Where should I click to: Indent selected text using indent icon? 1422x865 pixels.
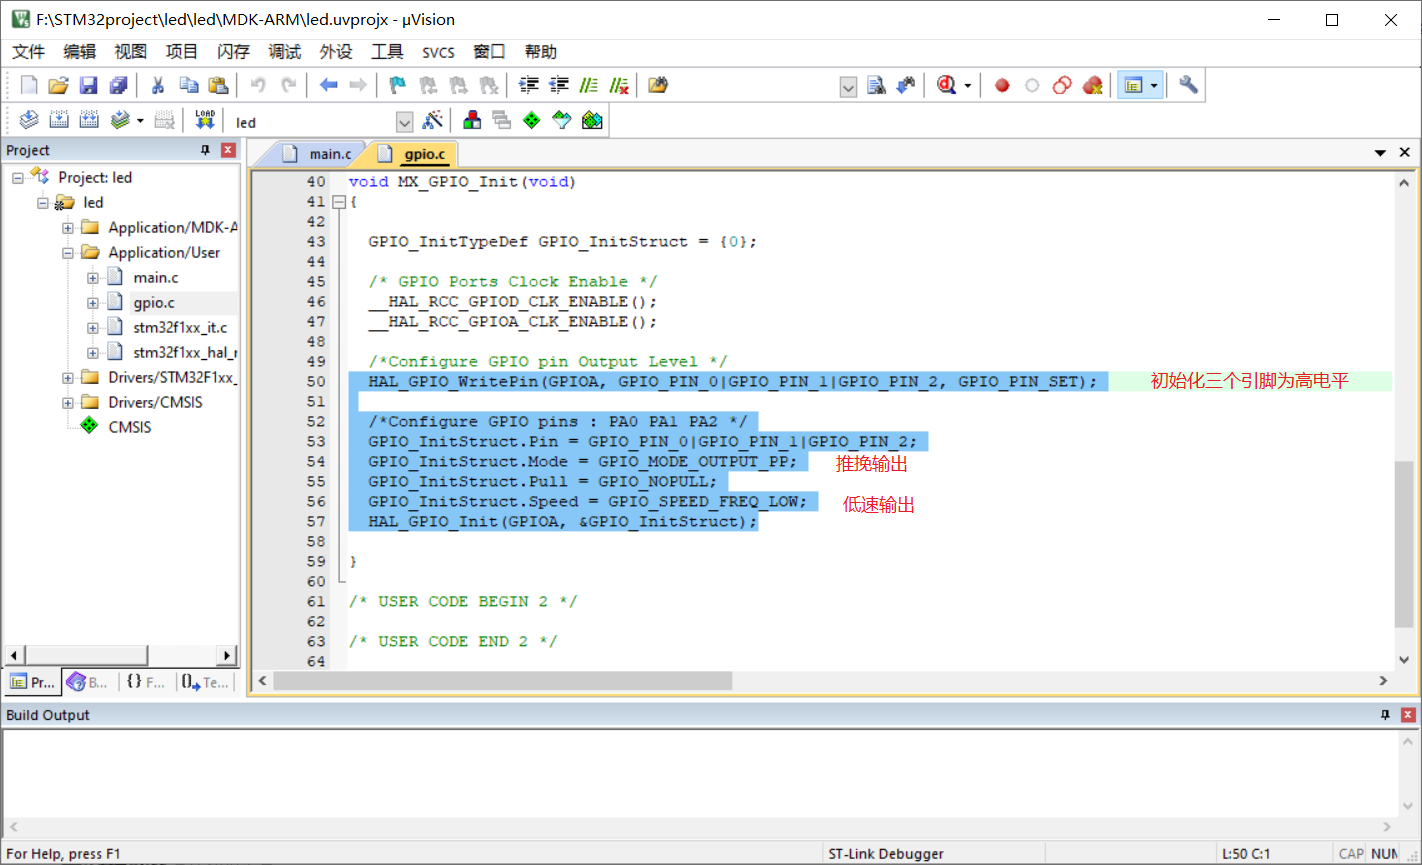[529, 86]
